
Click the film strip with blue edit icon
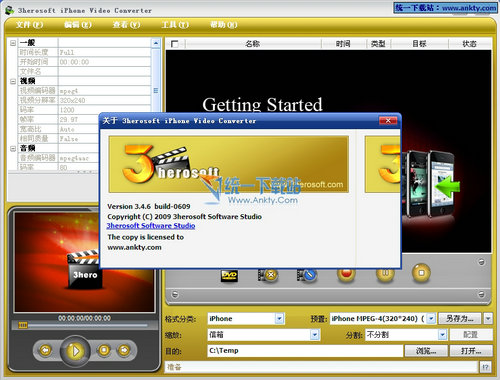307,275
